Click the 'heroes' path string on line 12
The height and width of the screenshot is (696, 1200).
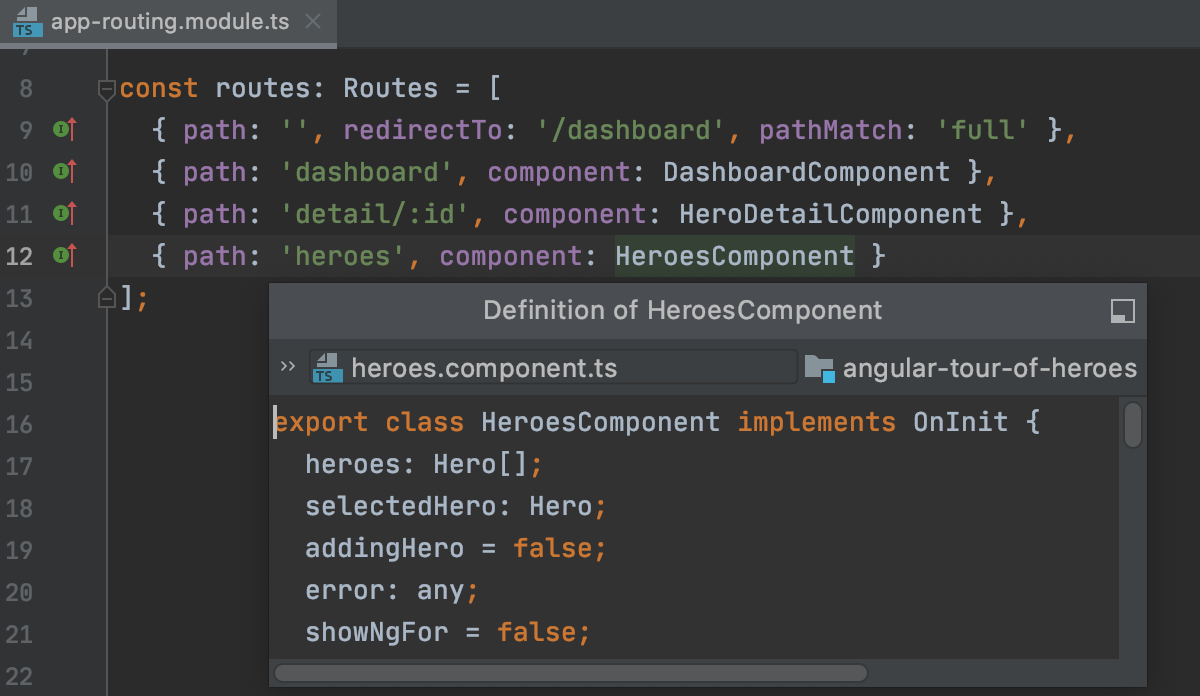click(x=343, y=256)
